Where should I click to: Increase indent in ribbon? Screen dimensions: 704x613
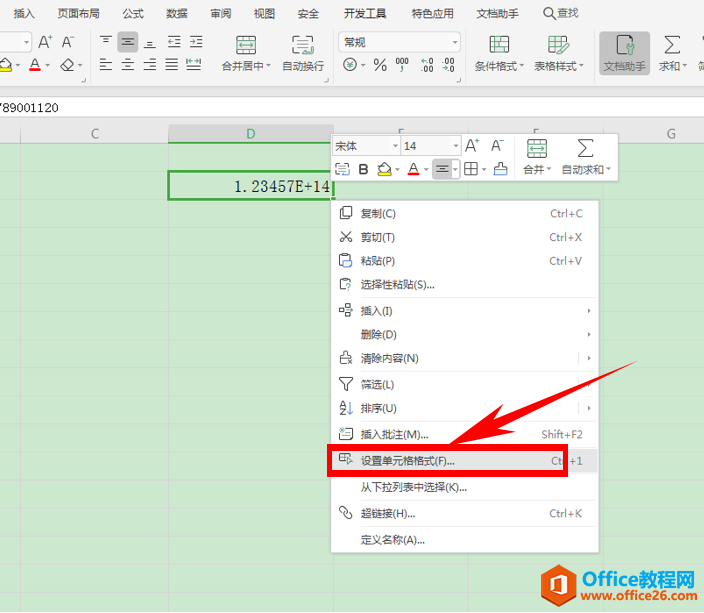(x=196, y=42)
